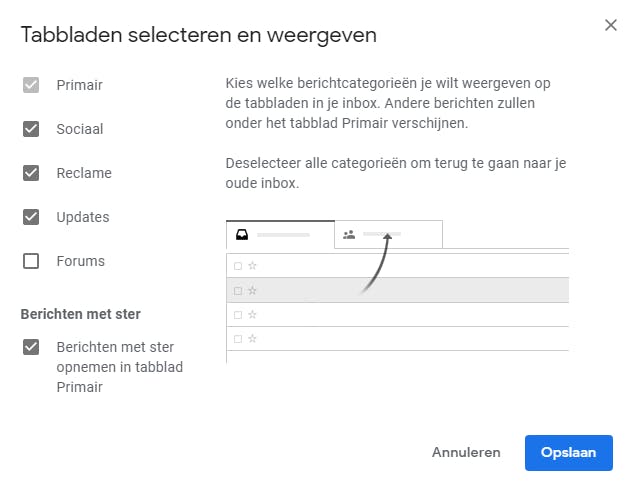Click the star in third preview row
The width and height of the screenshot is (635, 492).
click(x=253, y=314)
